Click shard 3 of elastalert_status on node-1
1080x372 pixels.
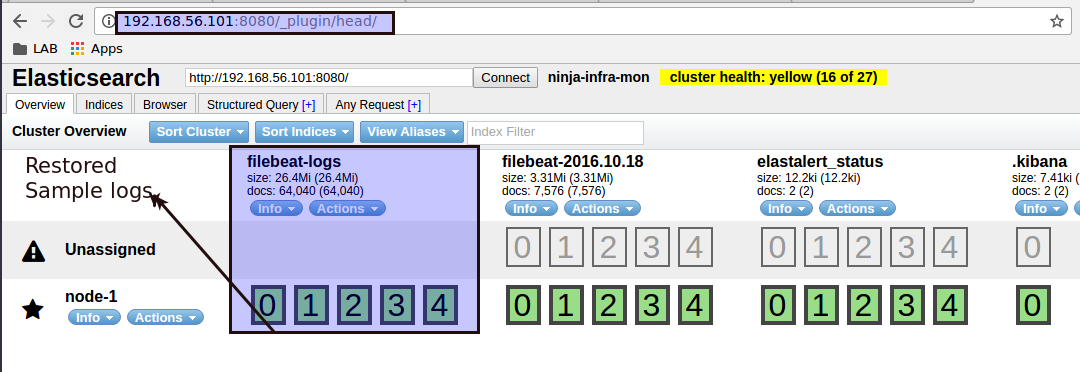coord(907,305)
